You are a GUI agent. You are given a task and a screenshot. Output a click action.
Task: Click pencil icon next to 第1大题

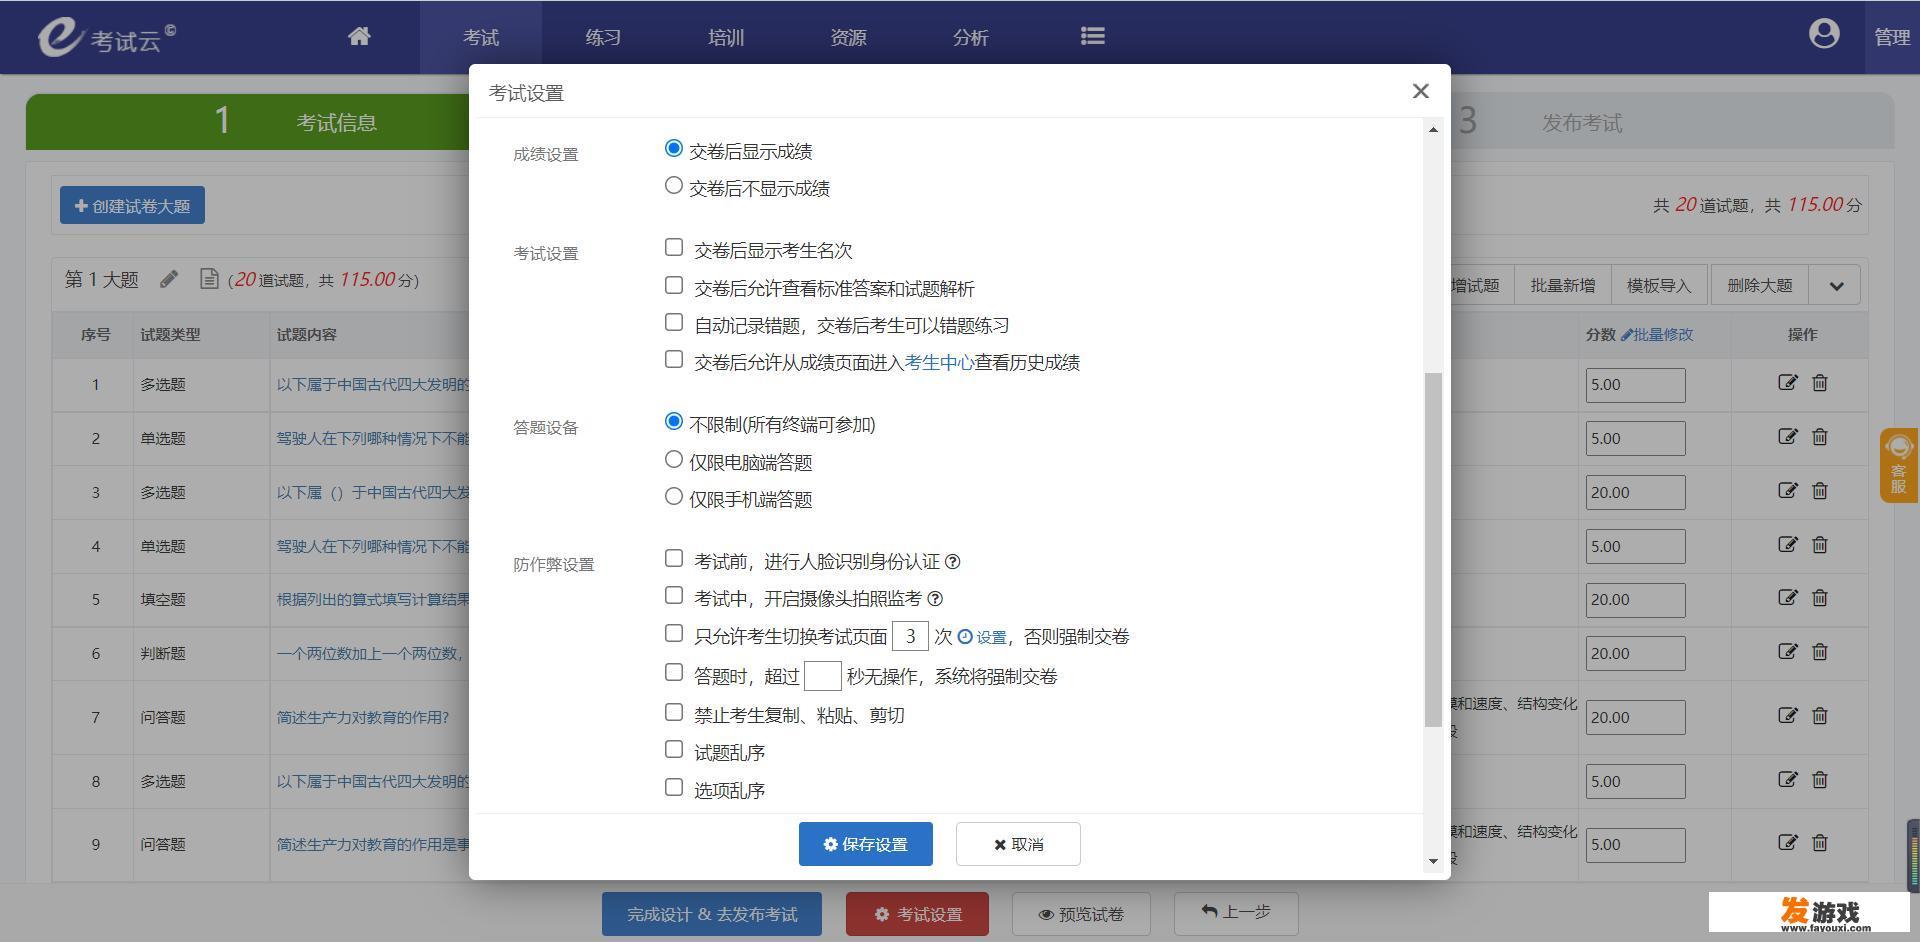(169, 279)
